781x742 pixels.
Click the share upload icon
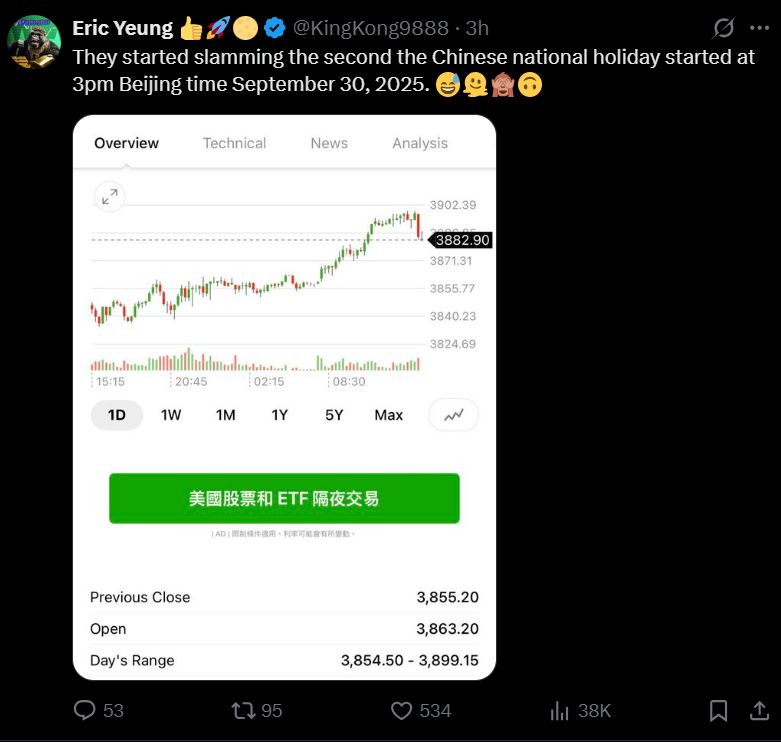[759, 710]
